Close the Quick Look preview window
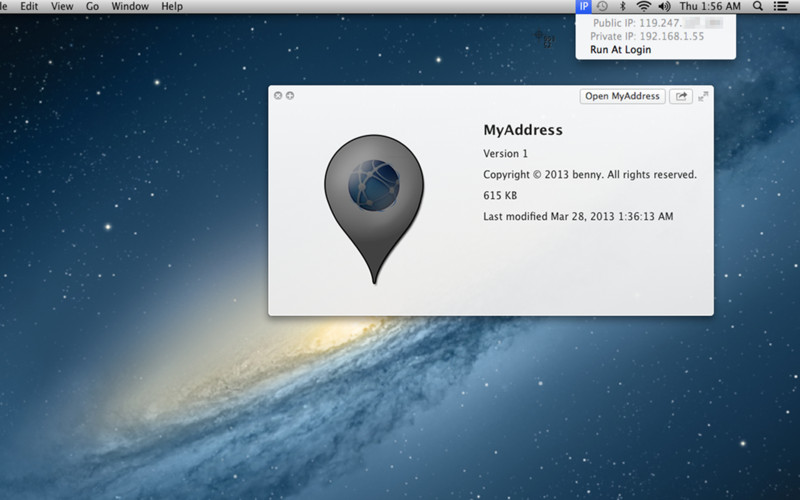This screenshot has width=800, height=500. (x=278, y=95)
